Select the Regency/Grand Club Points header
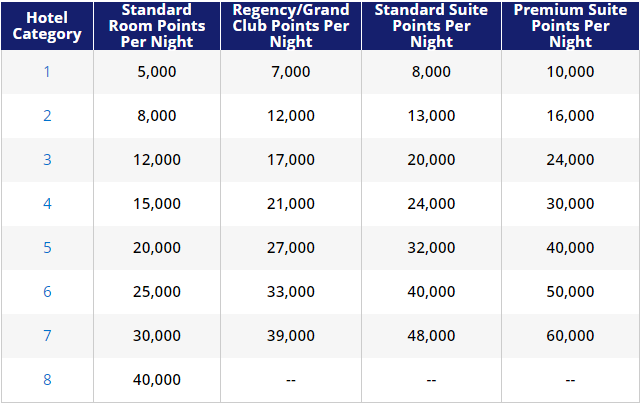The width and height of the screenshot is (642, 406). (291, 26)
